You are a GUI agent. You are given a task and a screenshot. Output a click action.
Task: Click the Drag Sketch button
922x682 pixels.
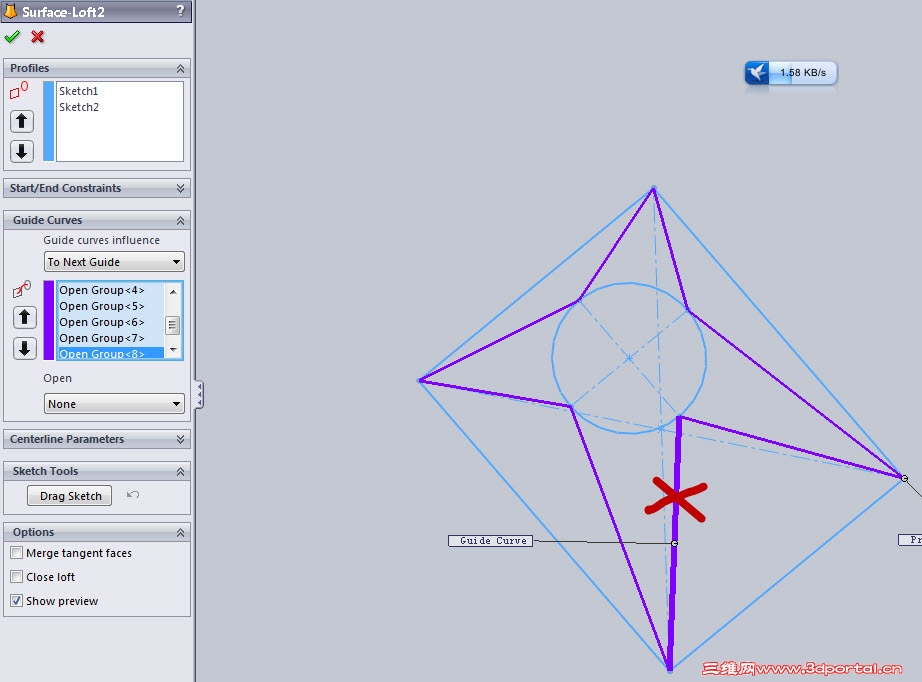click(70, 496)
